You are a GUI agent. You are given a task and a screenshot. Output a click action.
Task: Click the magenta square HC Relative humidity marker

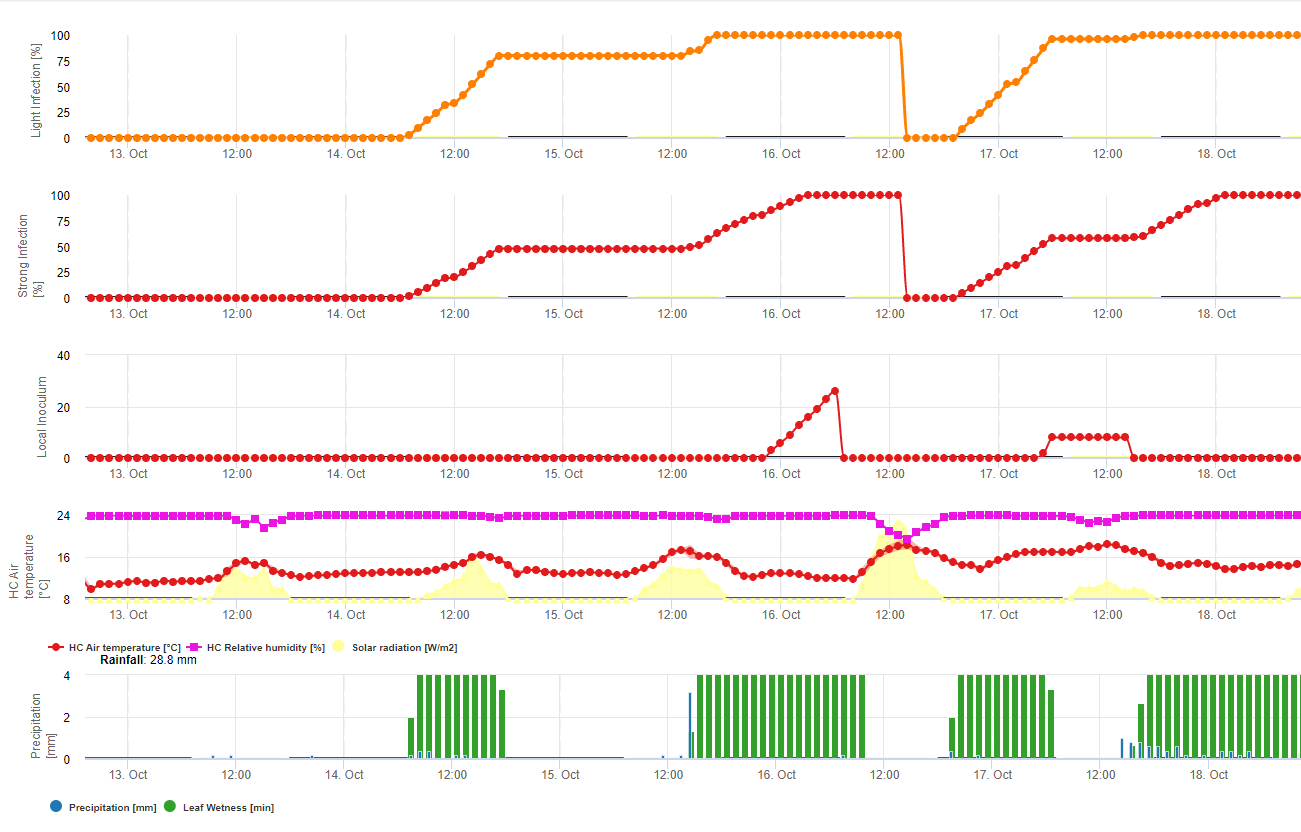196,648
